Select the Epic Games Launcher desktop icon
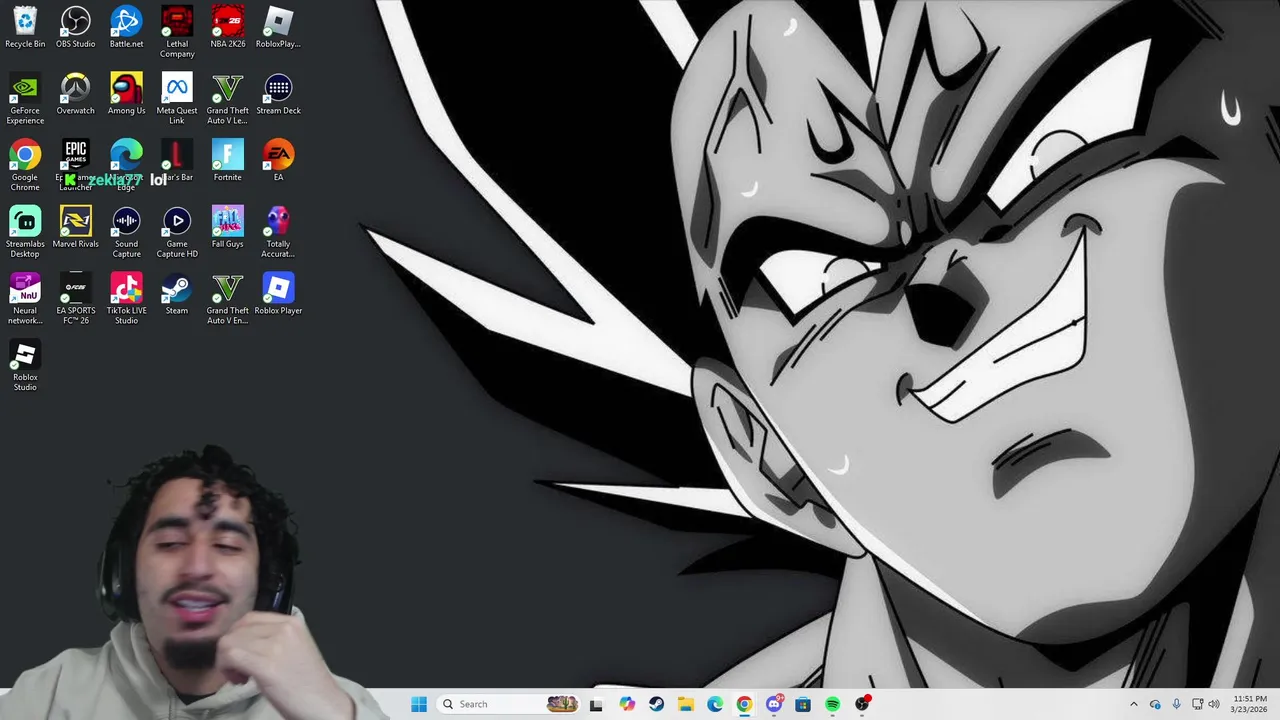1280x720 pixels. tap(76, 165)
